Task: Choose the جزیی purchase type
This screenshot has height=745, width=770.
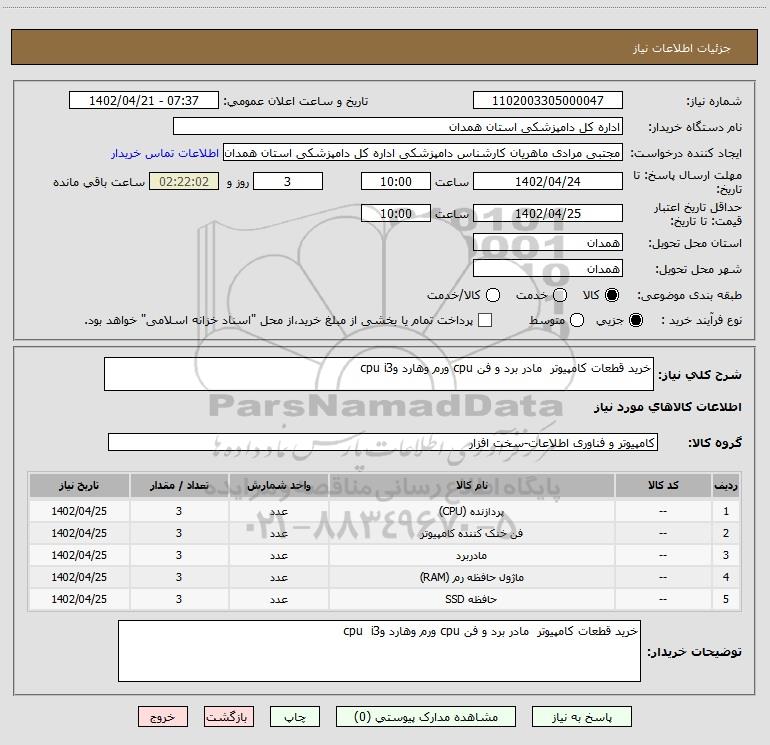Action: click(x=635, y=320)
